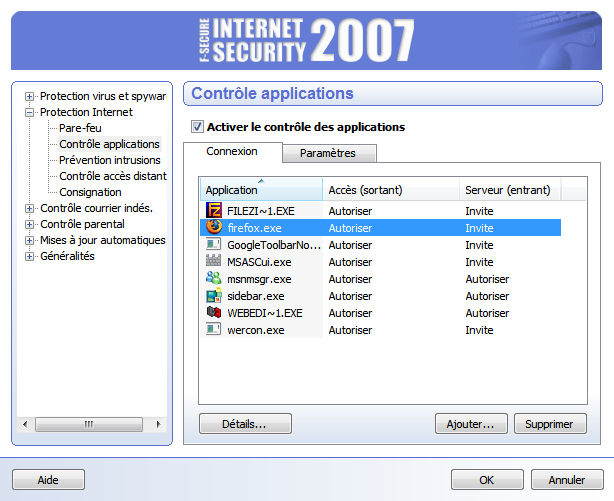Click the GoogleToolbarNotifier program icon
Screen dimensions: 614x501
pos(214,244)
